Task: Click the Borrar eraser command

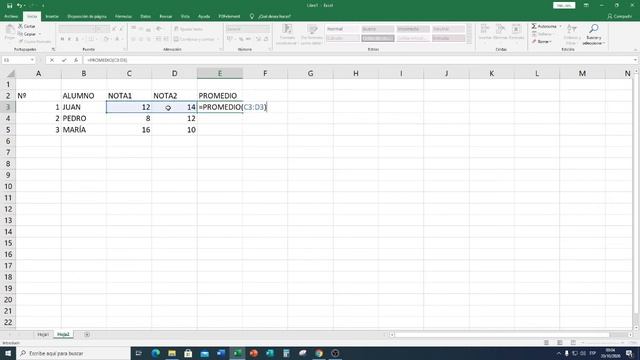Action: (x=542, y=42)
